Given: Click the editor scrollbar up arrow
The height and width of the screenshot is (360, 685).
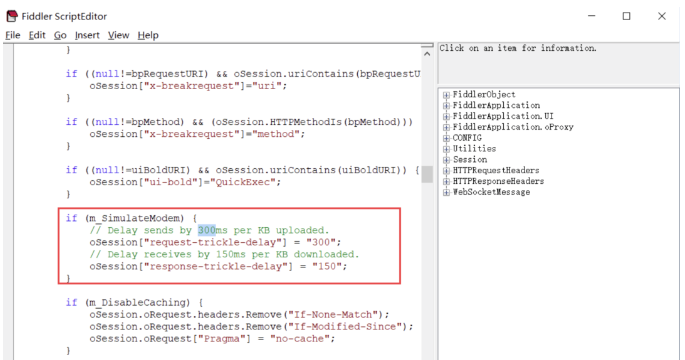Looking at the screenshot, I should click(427, 53).
